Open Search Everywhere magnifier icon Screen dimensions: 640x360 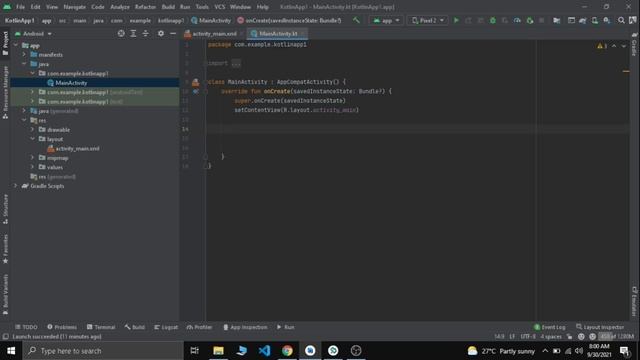(621, 20)
